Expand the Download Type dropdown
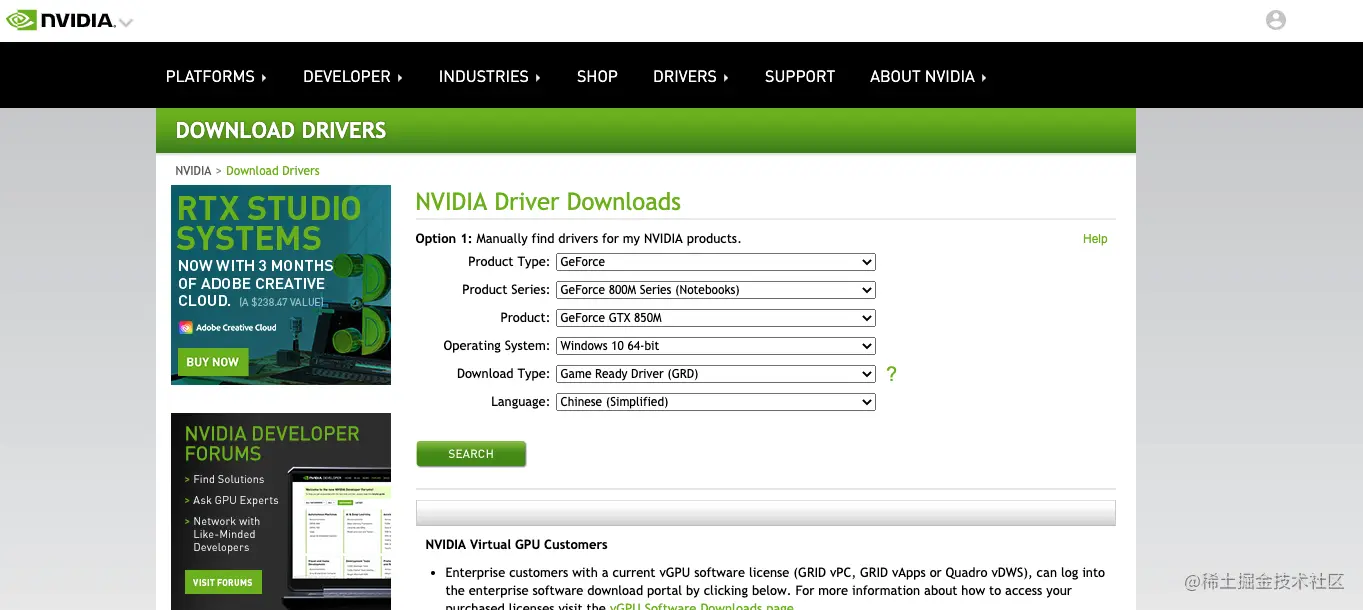The image size is (1363, 610). coord(716,374)
